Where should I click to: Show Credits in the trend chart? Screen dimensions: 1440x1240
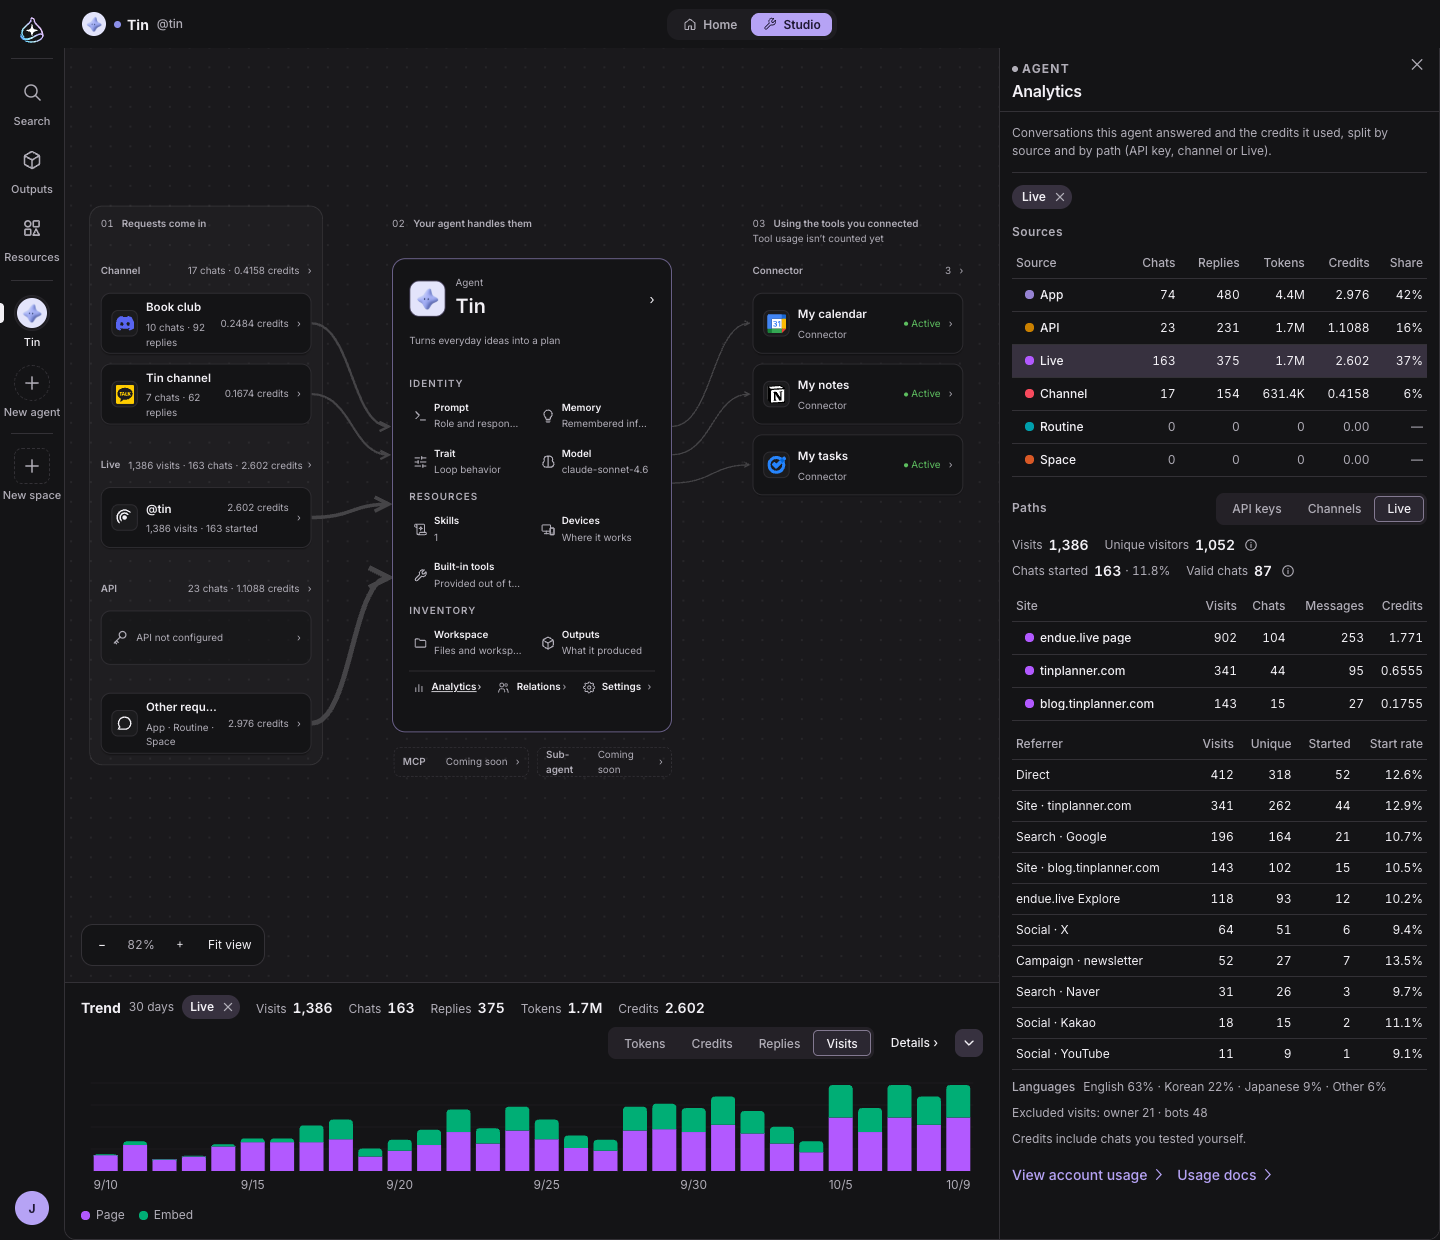(712, 1044)
